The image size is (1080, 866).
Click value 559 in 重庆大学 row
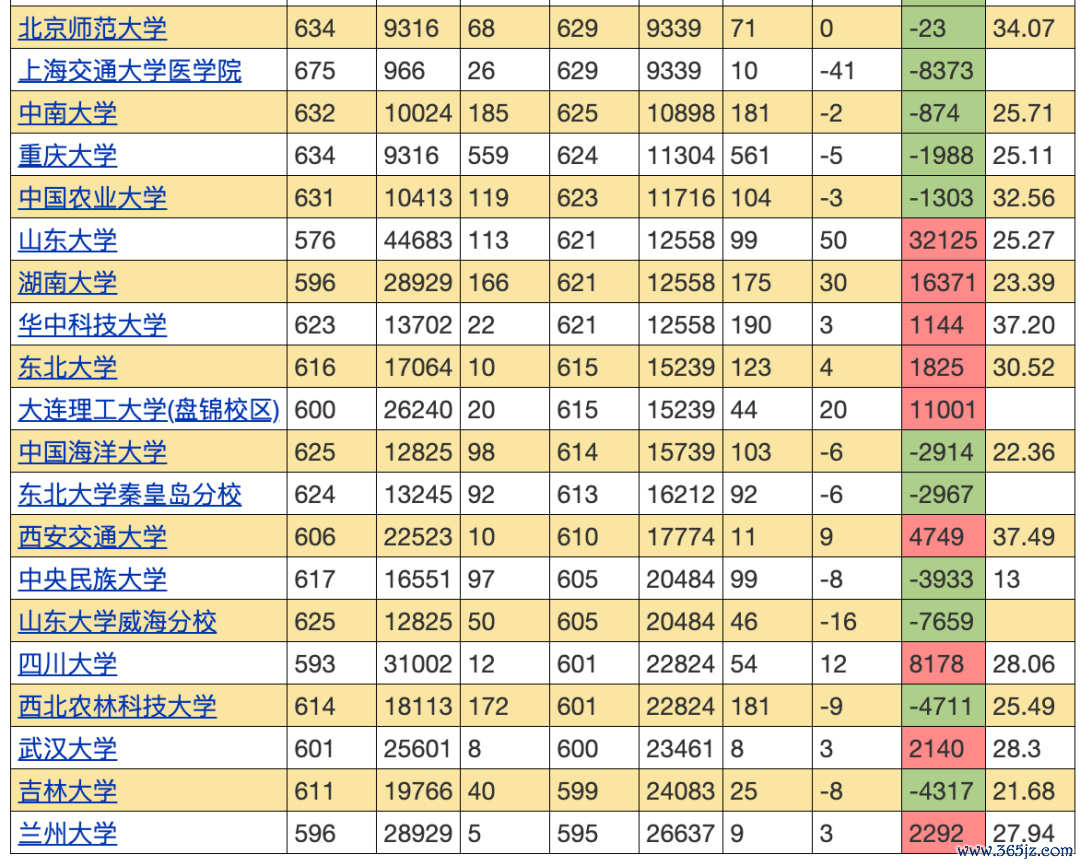click(x=488, y=156)
